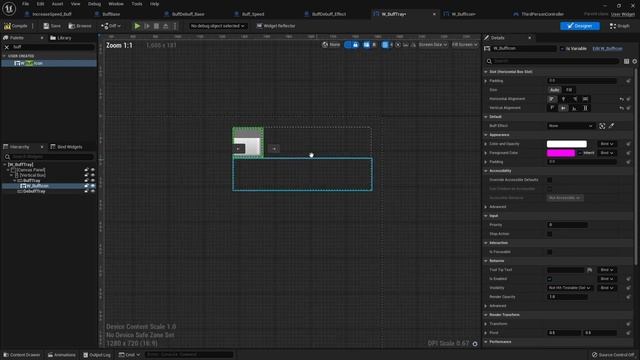Image resolution: width=640 pixels, height=360 pixels.
Task: Collapse the W_BuffTray root node
Action: pos(4,164)
